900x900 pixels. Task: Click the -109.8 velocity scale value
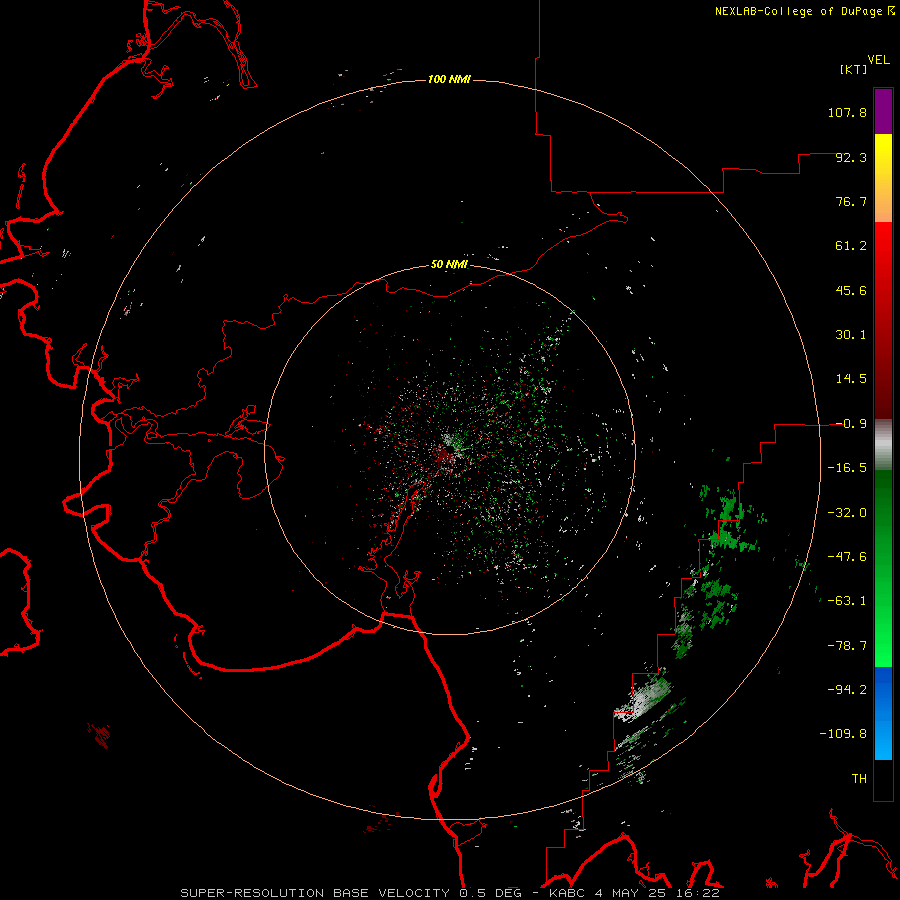844,734
